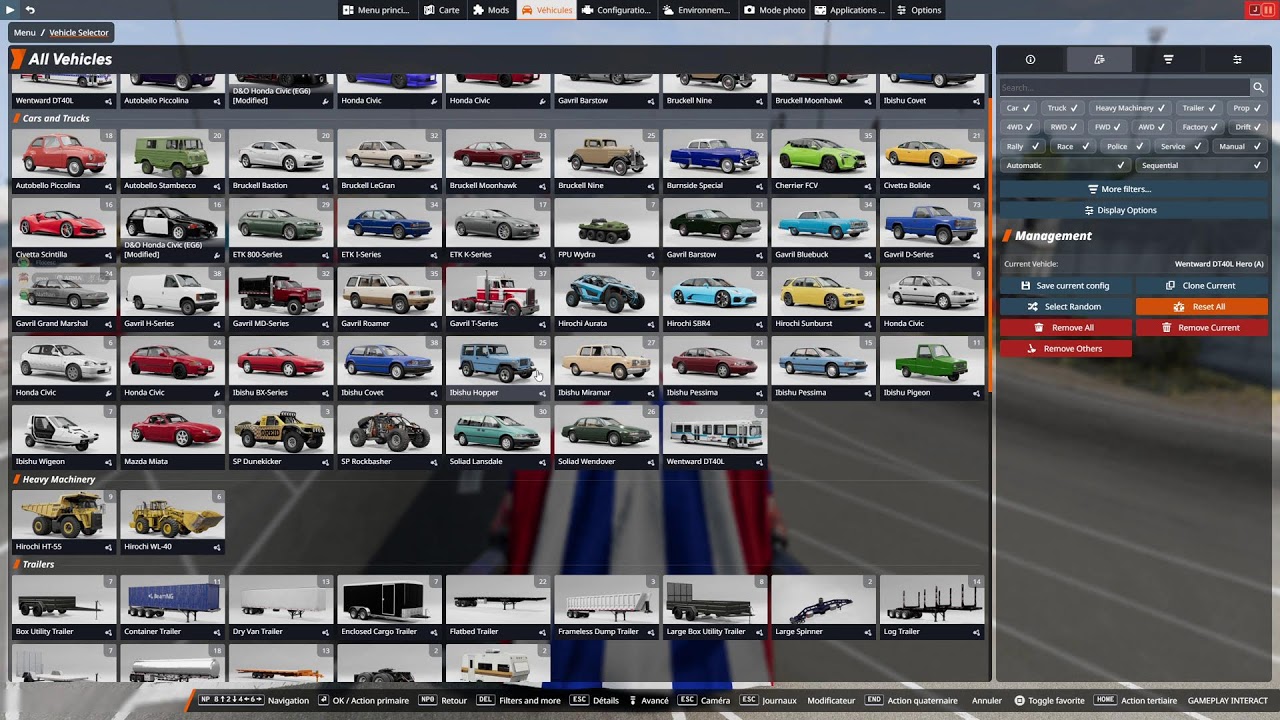Screen dimensions: 1280x720
Task: Toggle the Truck filter checkbox
Action: pos(1063,108)
